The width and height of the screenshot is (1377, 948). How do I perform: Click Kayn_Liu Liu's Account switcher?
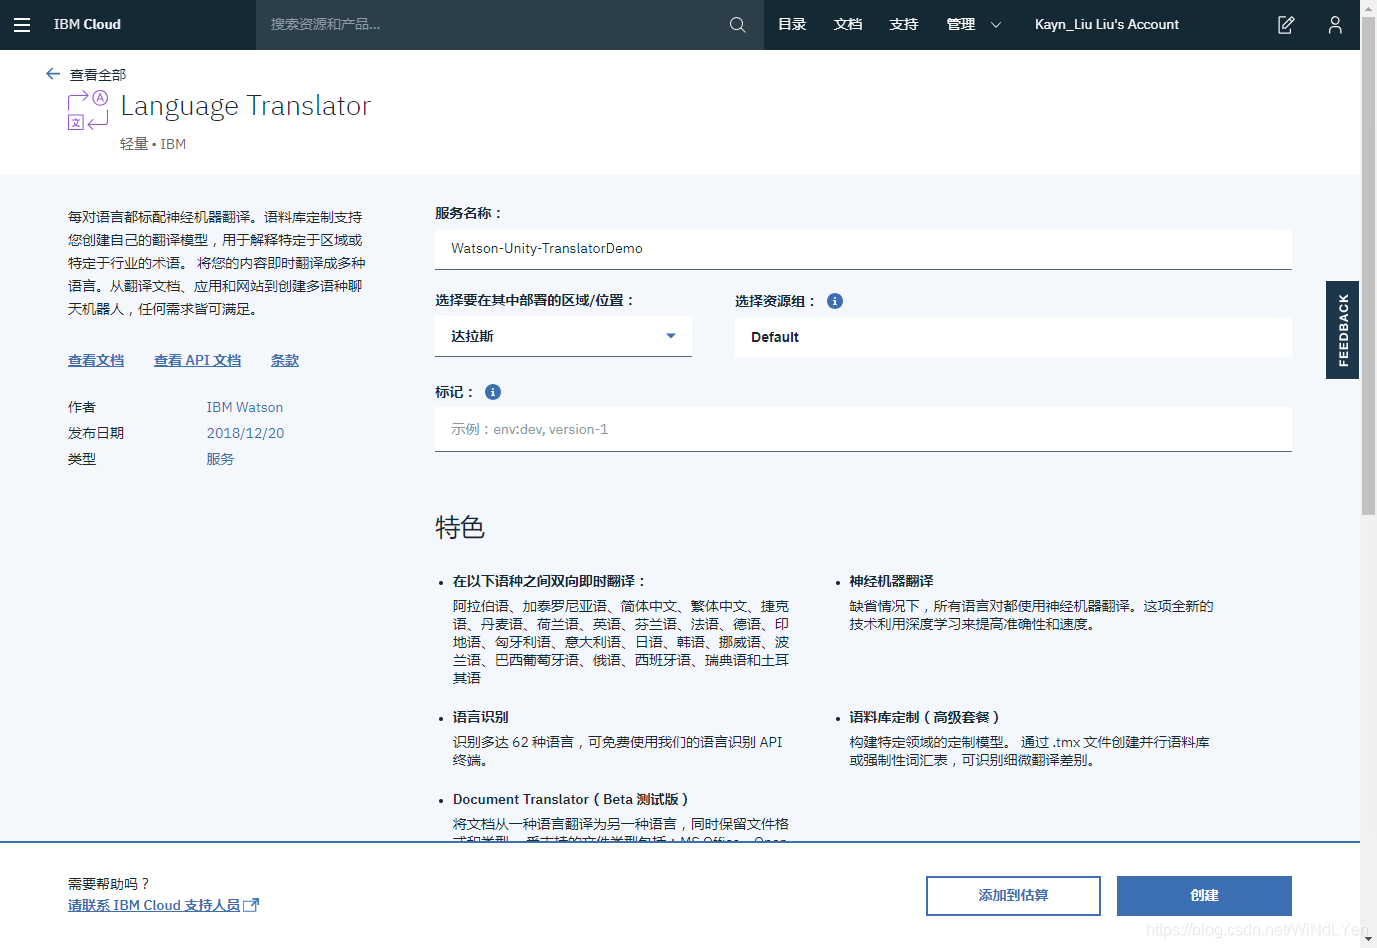click(1107, 25)
